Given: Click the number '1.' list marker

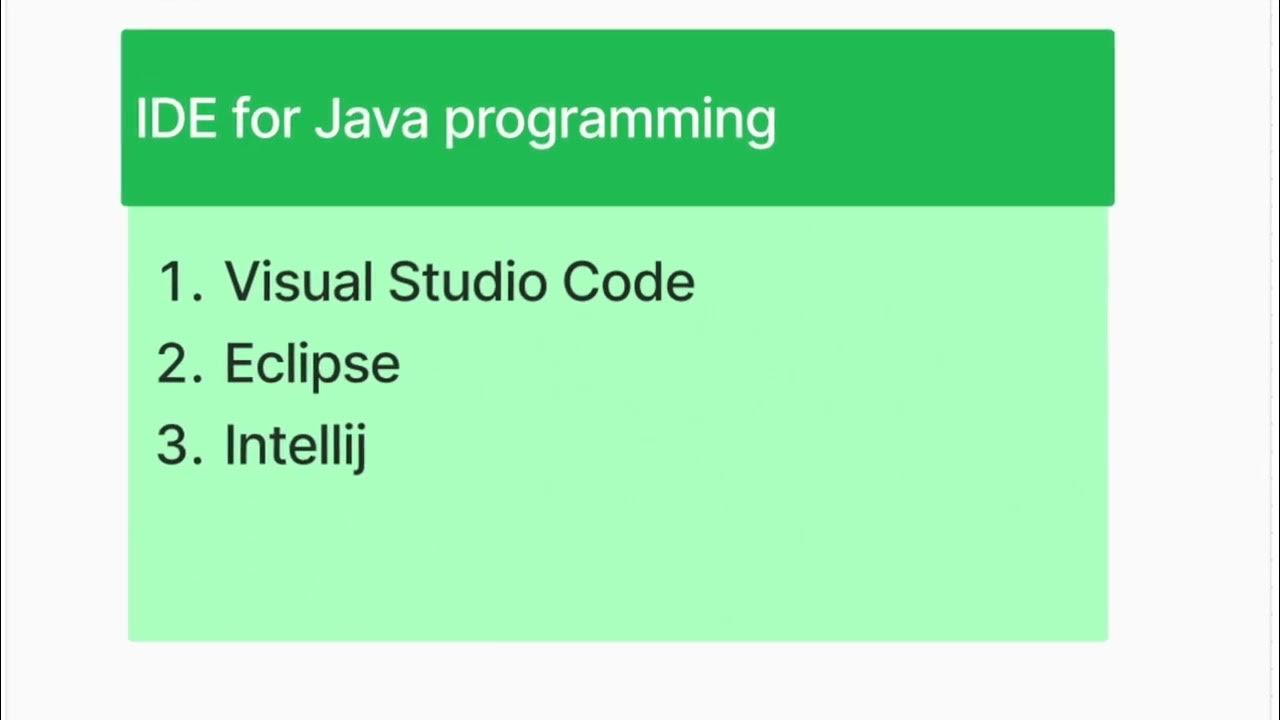Looking at the screenshot, I should pyautogui.click(x=181, y=282).
